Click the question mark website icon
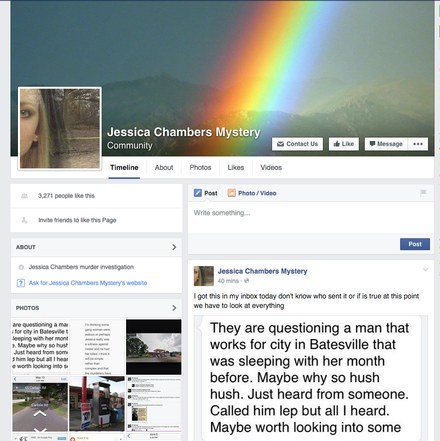Screen dimensions: 440x441 click(21, 283)
